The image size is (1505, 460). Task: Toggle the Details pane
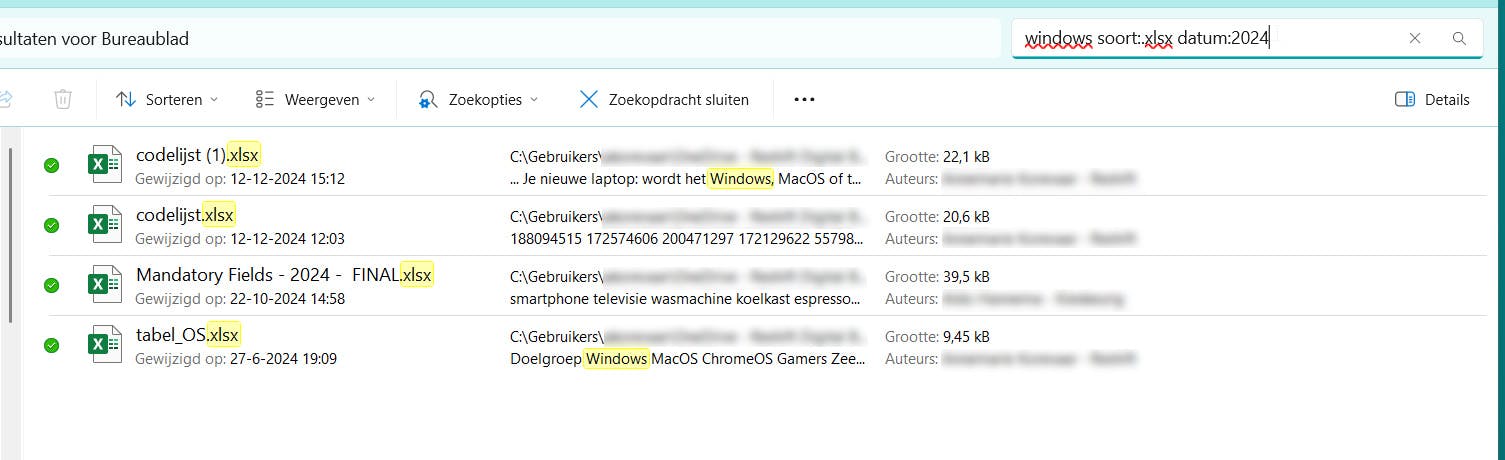[x=1432, y=99]
